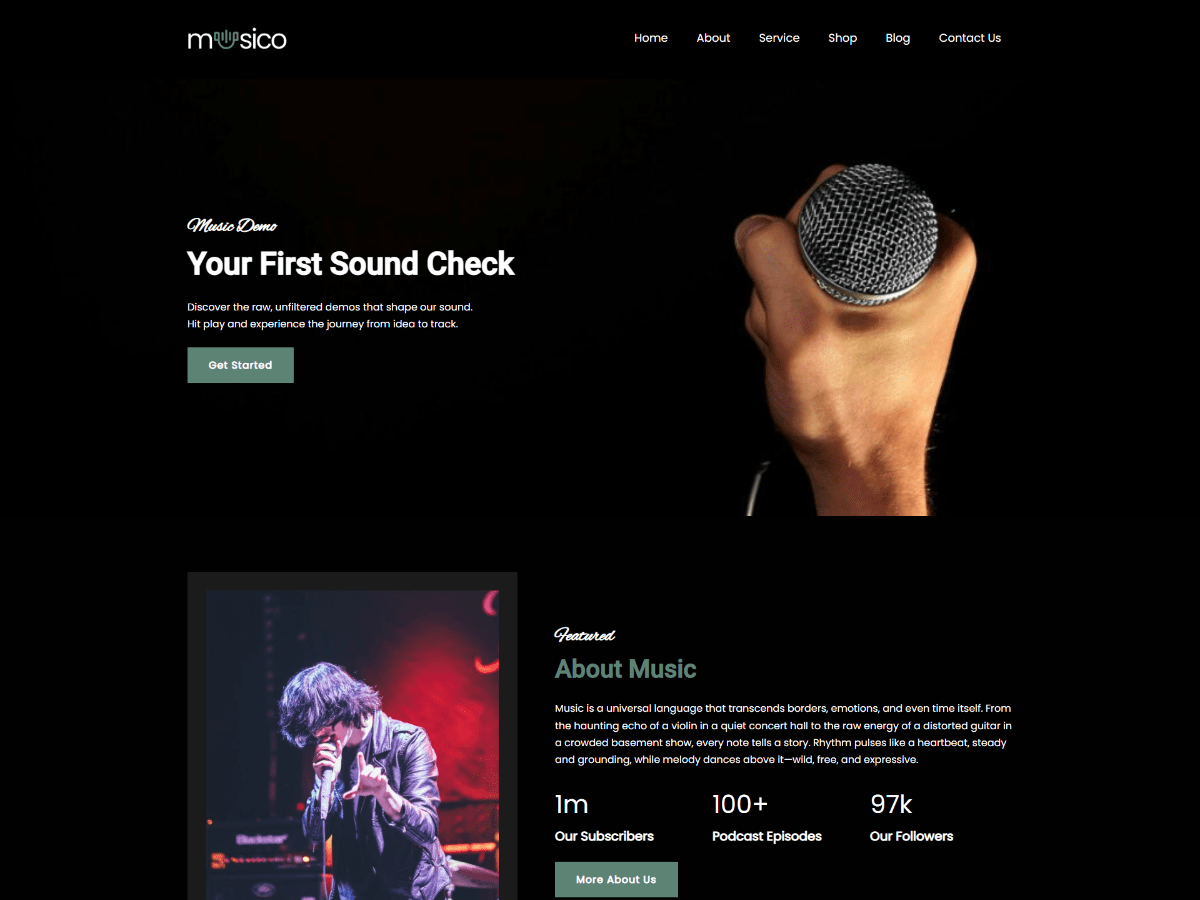Open the Service navigation link
Image resolution: width=1200 pixels, height=900 pixels.
tap(779, 38)
